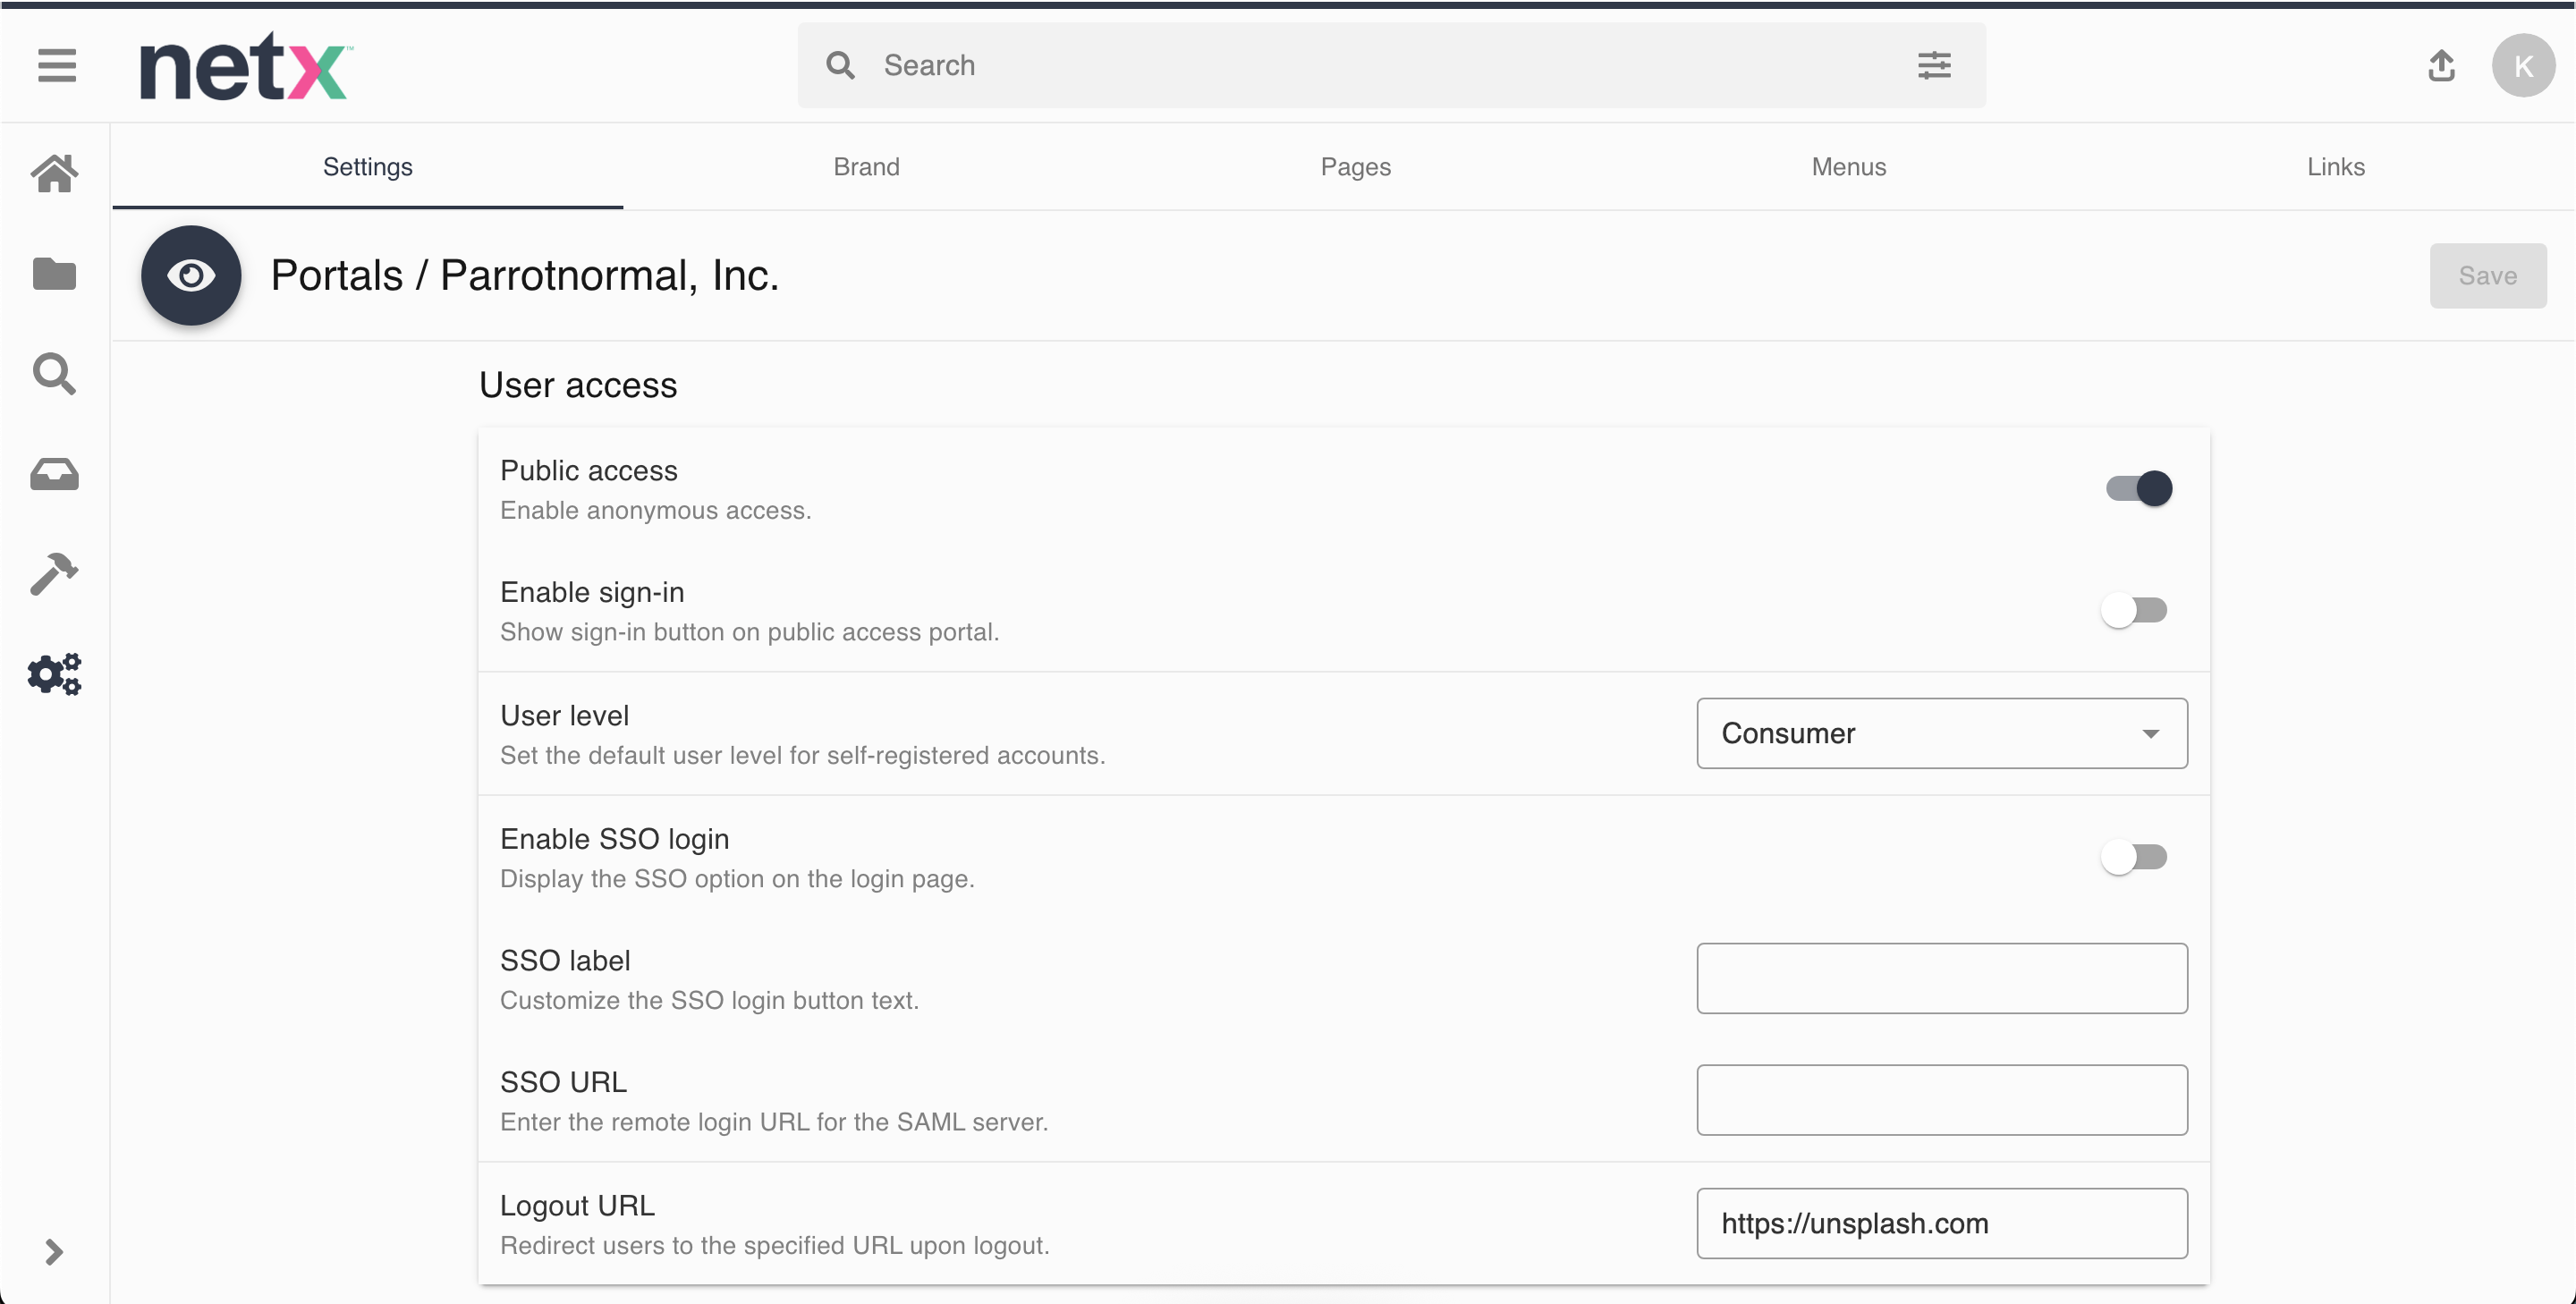Toggle Enable SSO login switch
Screen dimensions: 2576x1304
click(x=2134, y=857)
